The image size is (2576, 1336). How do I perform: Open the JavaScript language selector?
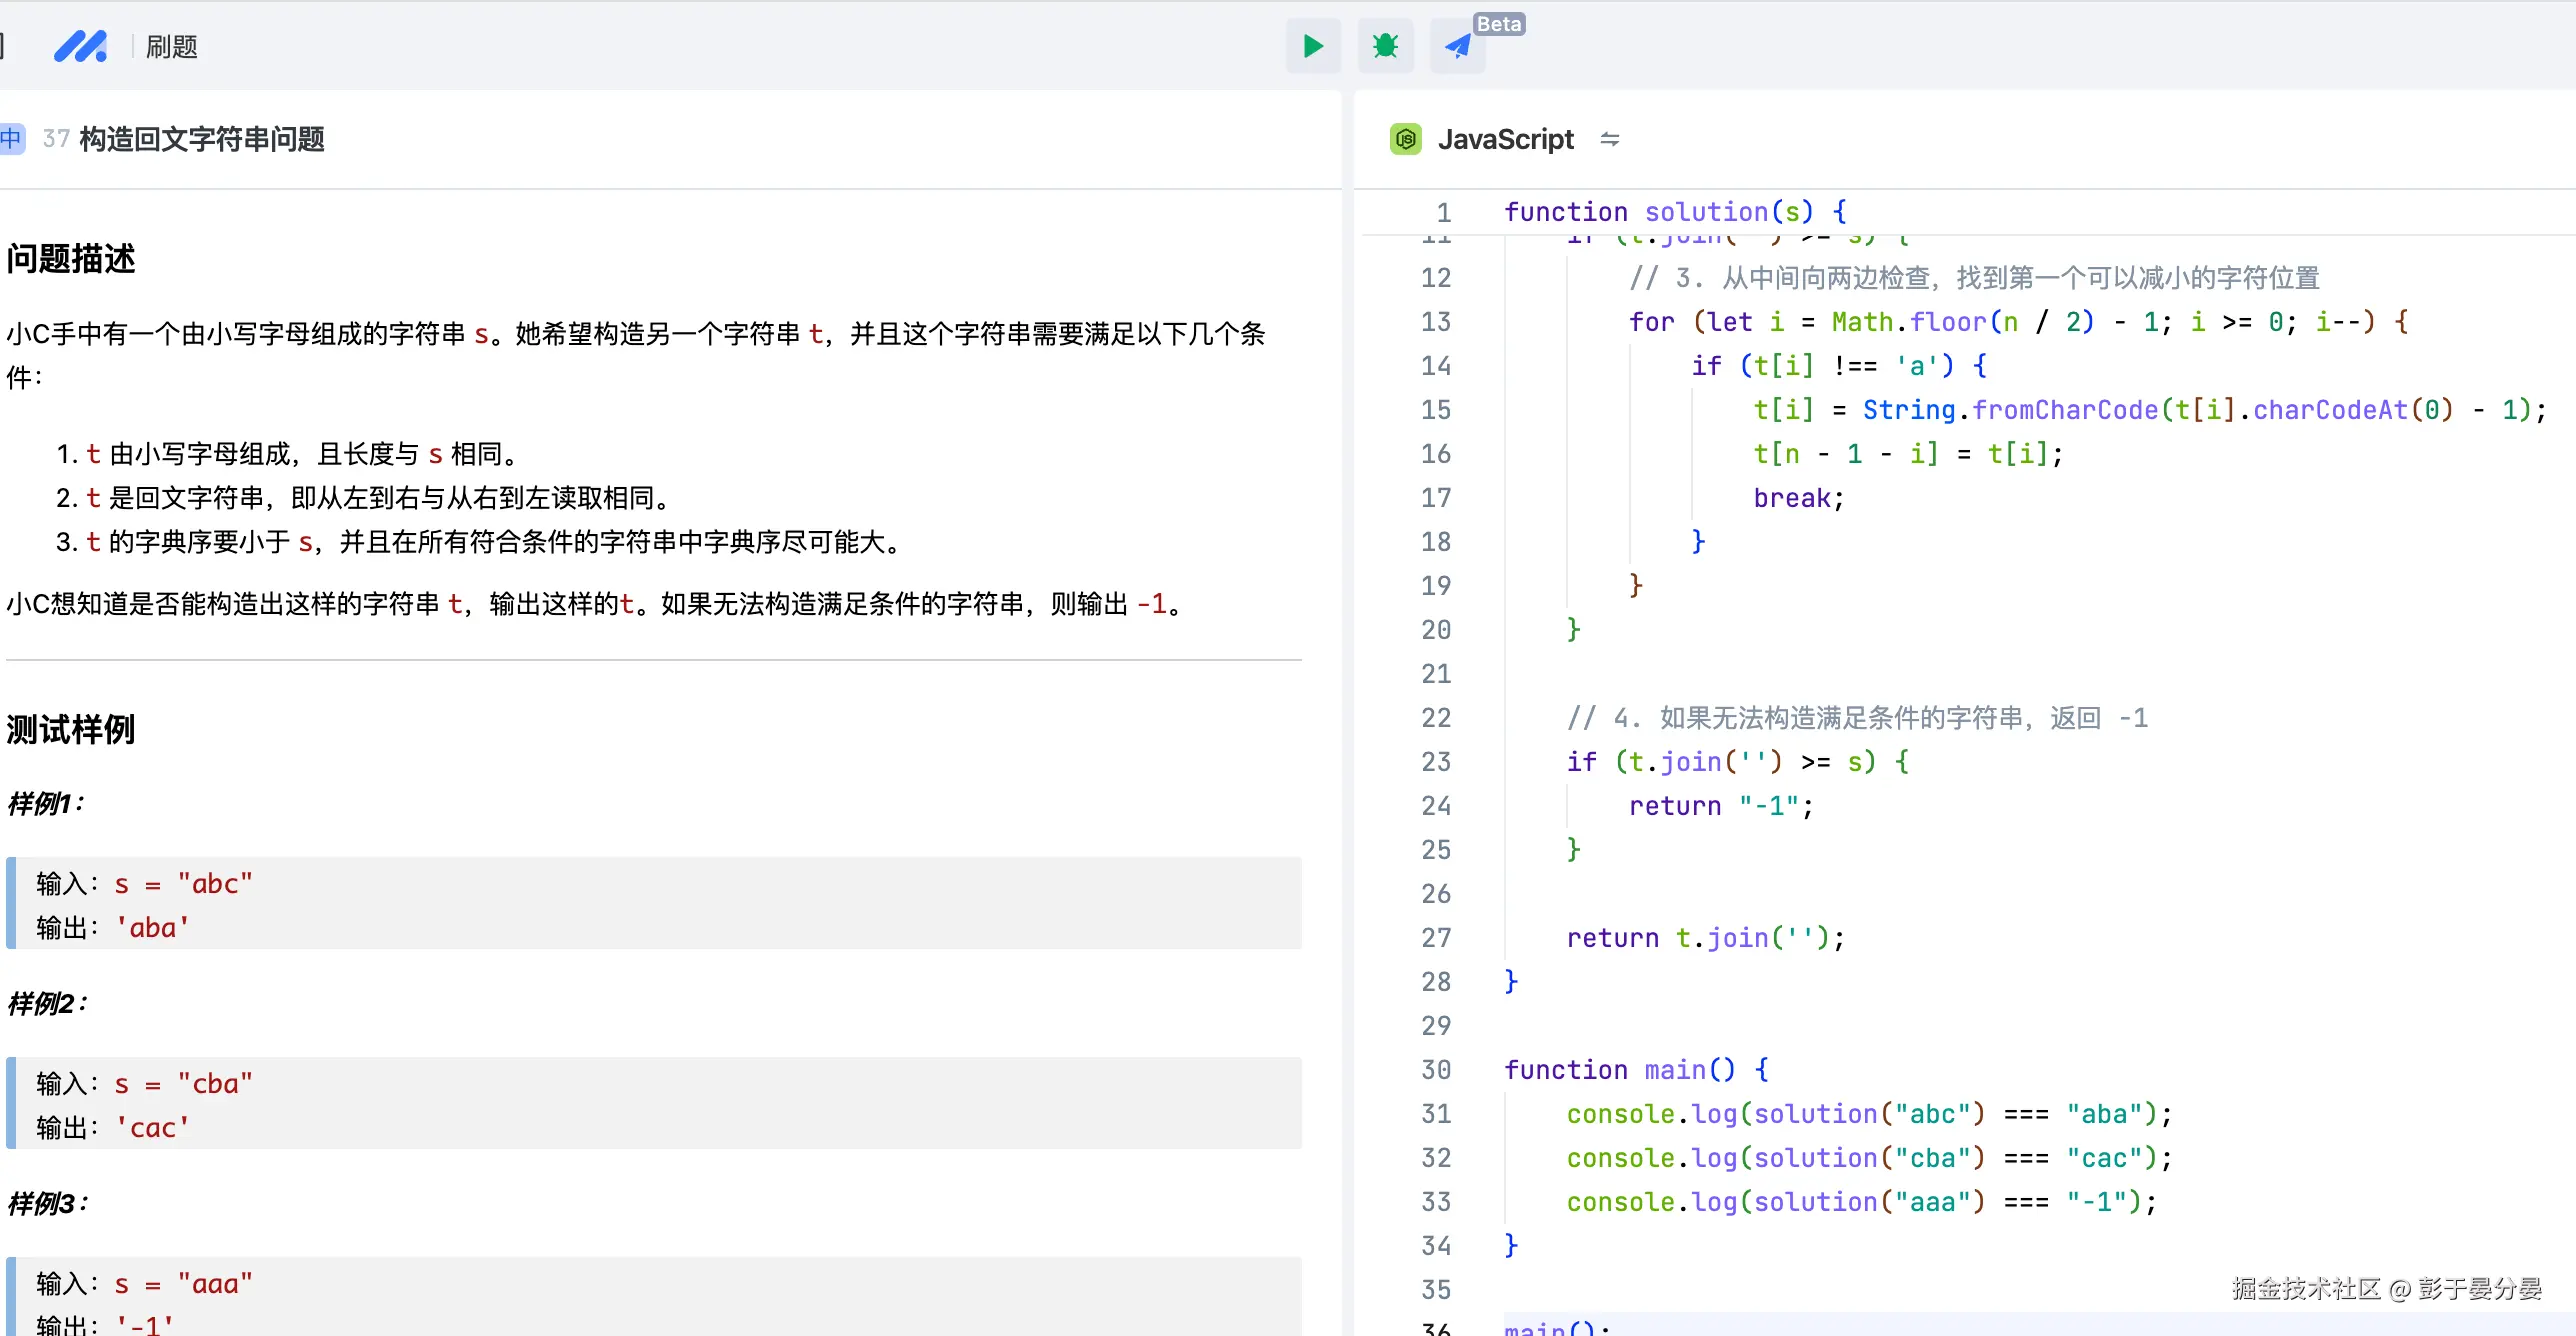tap(1505, 139)
